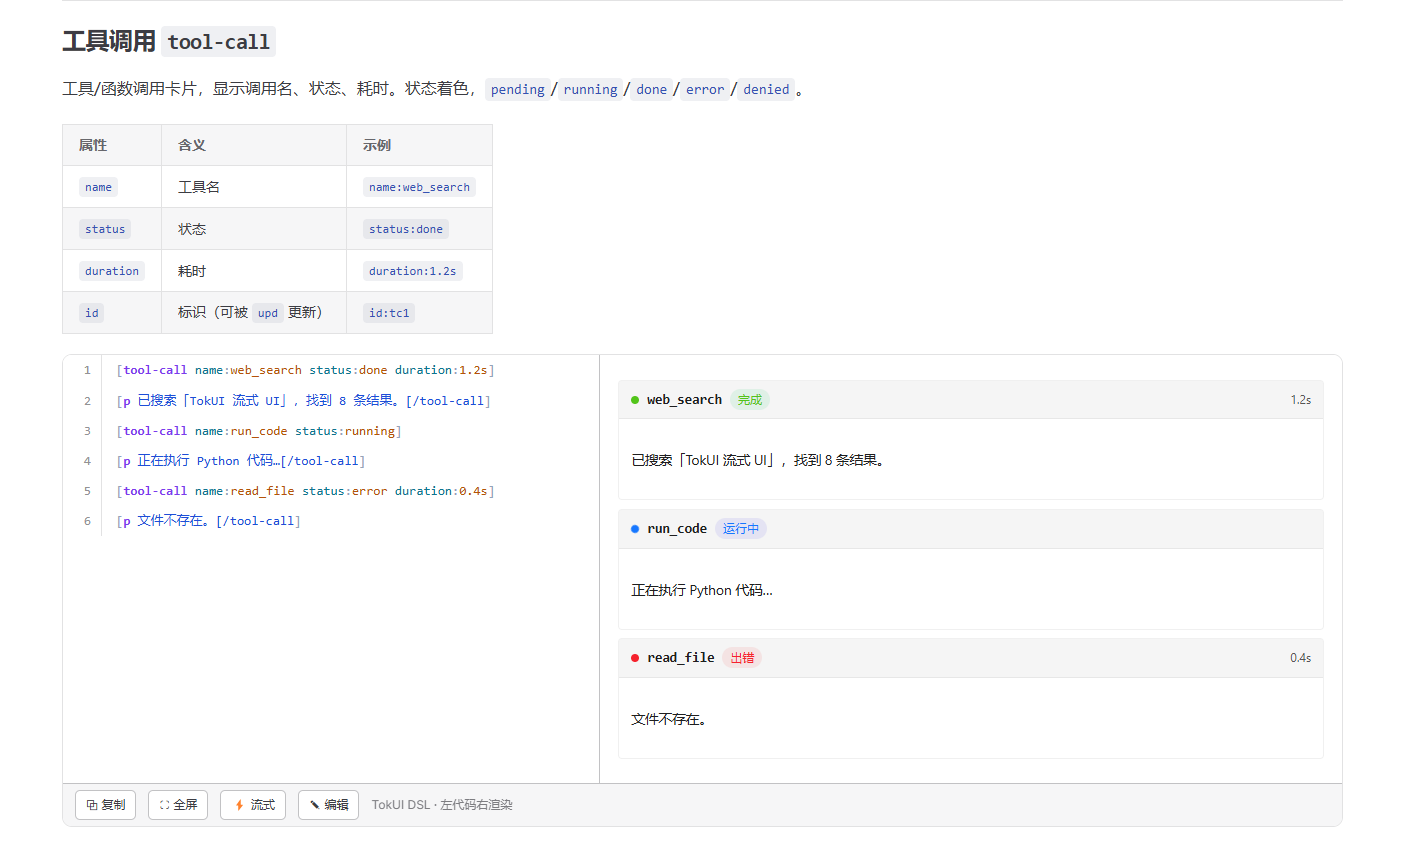Click the text 正在执行 Python 代码… in the preview

tap(702, 590)
